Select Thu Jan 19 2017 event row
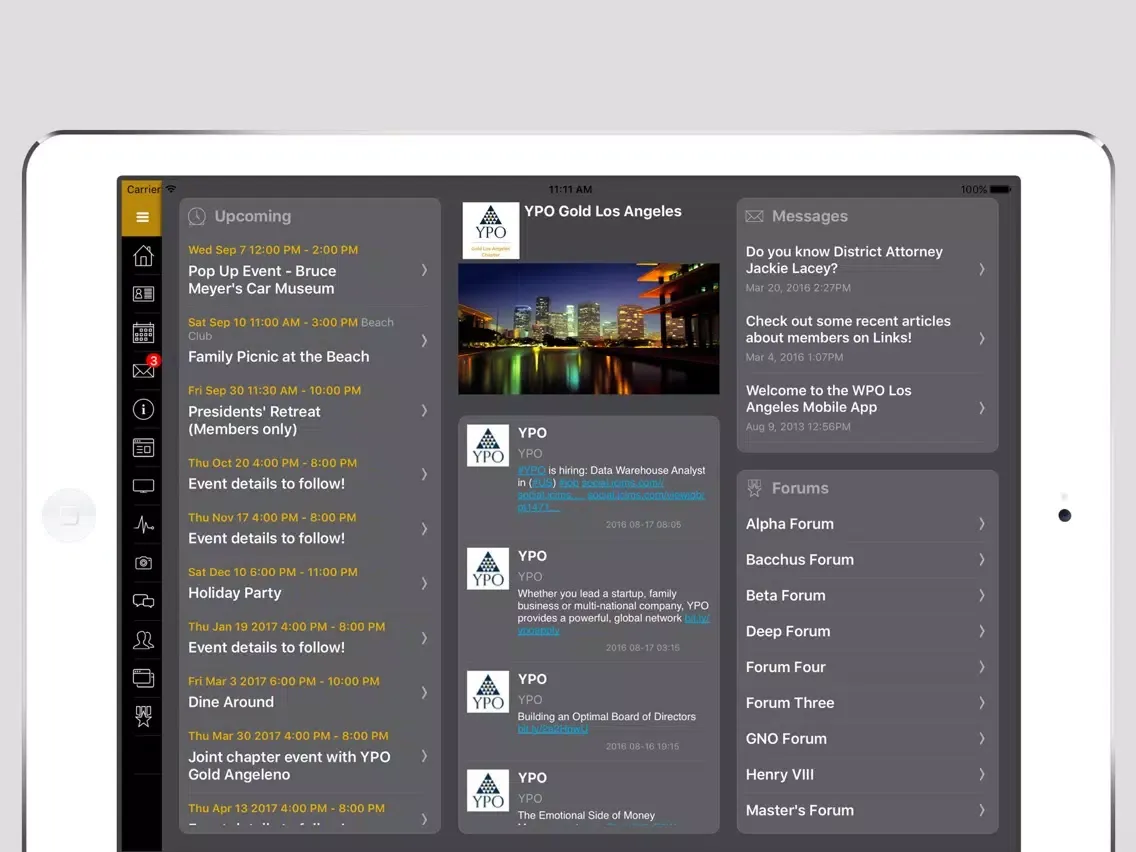The width and height of the screenshot is (1136, 852). [x=309, y=638]
